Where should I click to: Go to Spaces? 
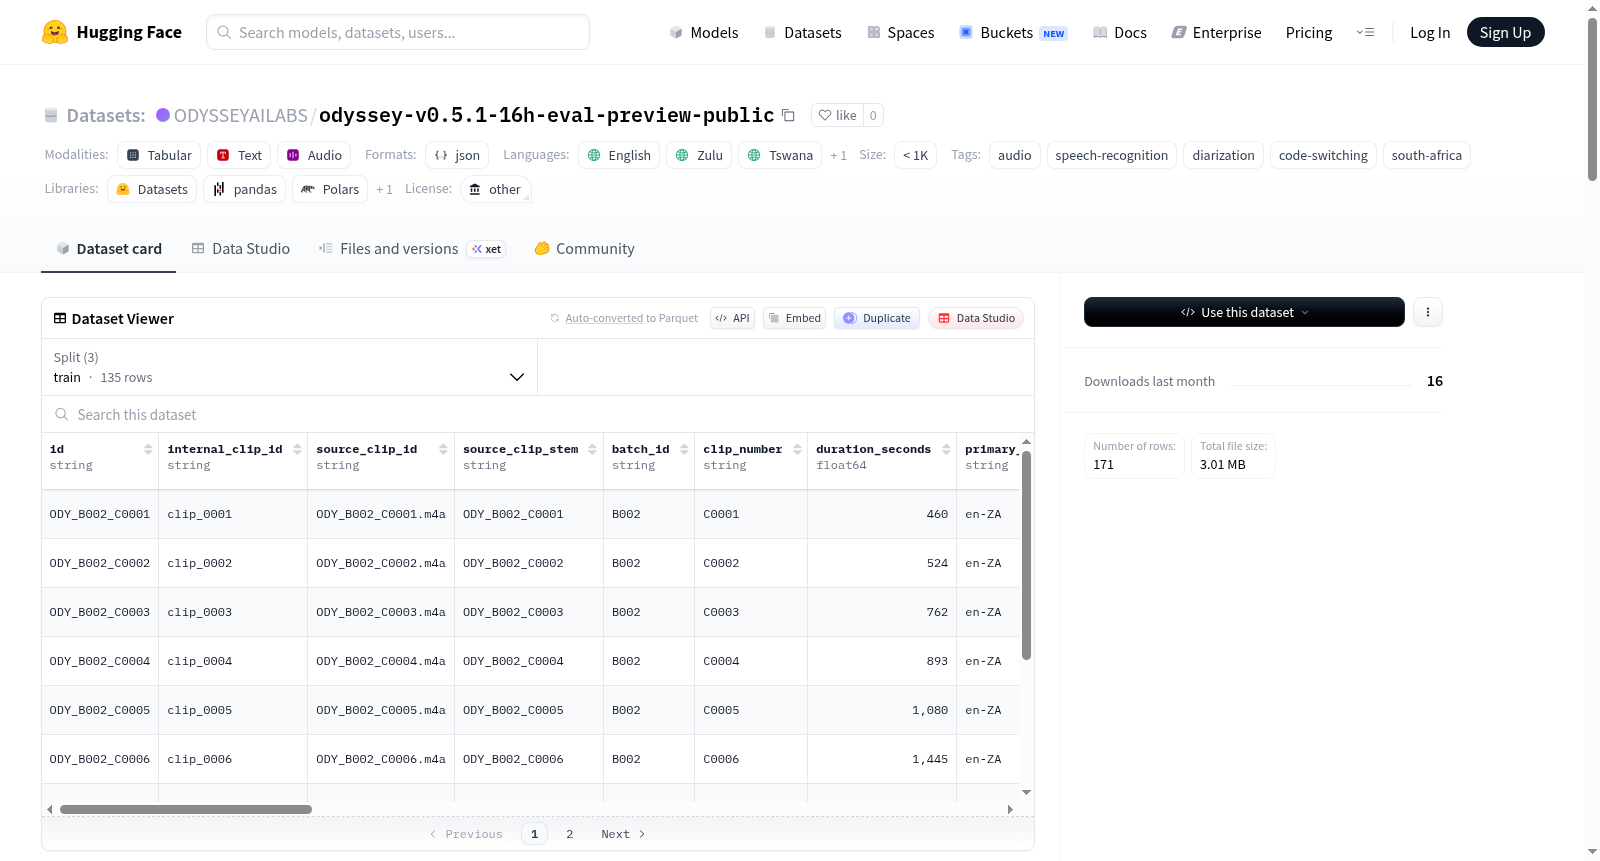(x=900, y=32)
